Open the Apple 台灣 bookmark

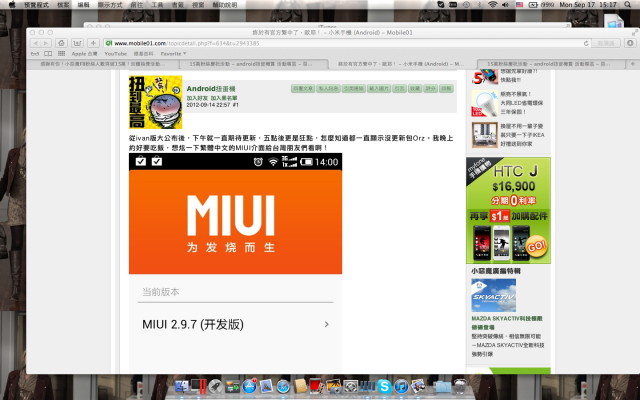[x=84, y=53]
